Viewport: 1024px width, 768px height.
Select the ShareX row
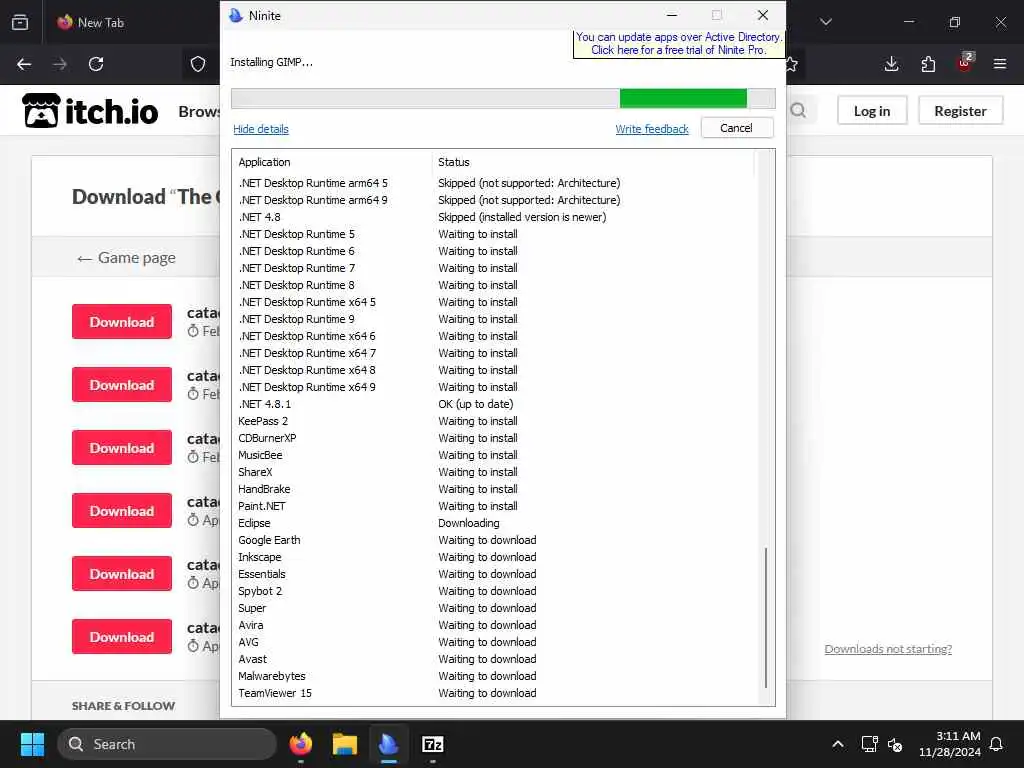(496, 472)
